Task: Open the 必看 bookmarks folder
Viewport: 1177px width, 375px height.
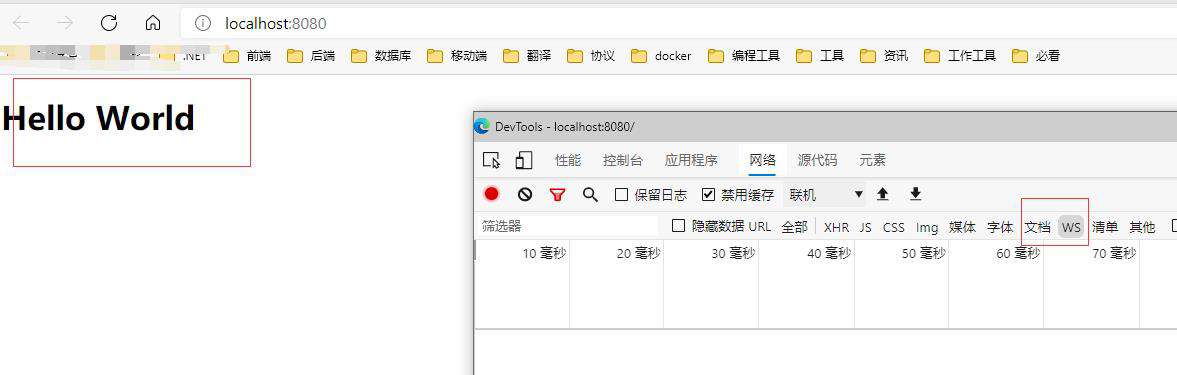Action: (1035, 56)
